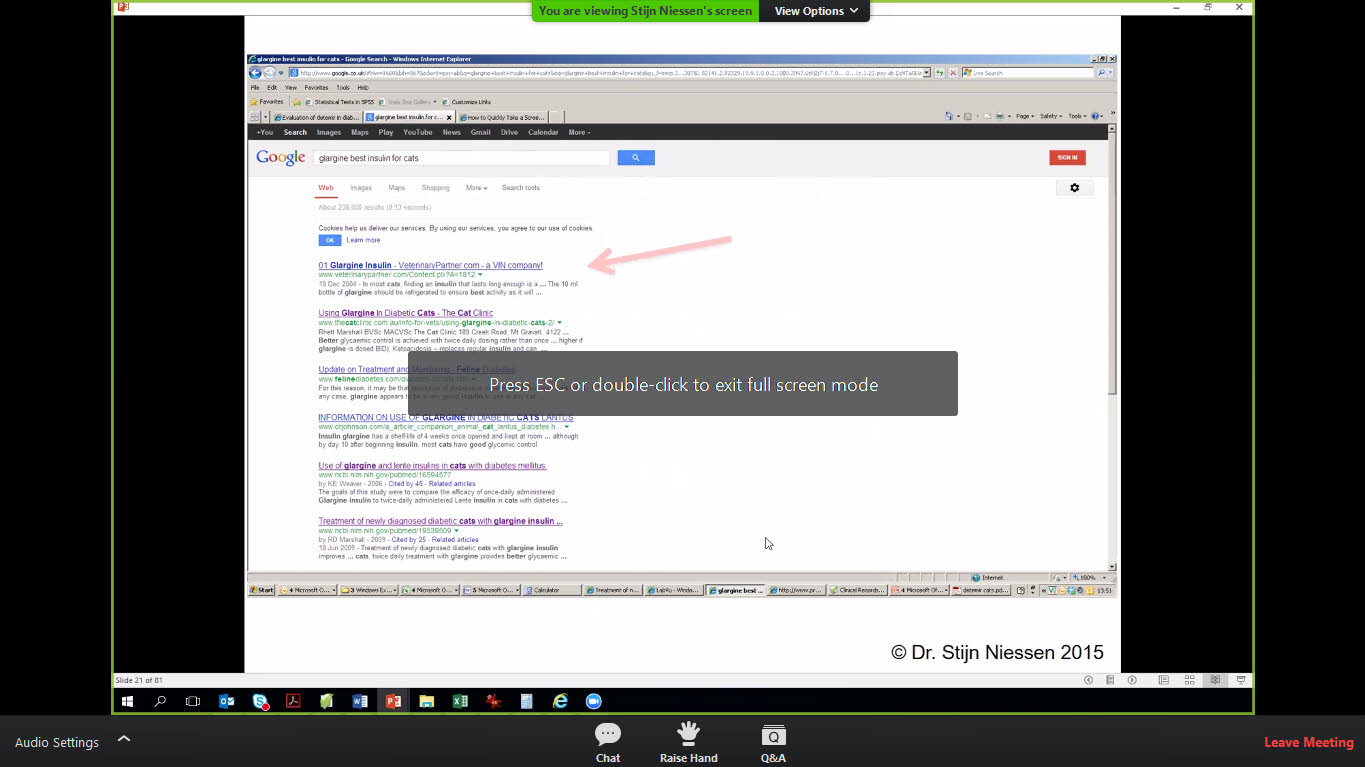Switch to How to Quickly Take a Screenshot tab

pyautogui.click(x=502, y=117)
